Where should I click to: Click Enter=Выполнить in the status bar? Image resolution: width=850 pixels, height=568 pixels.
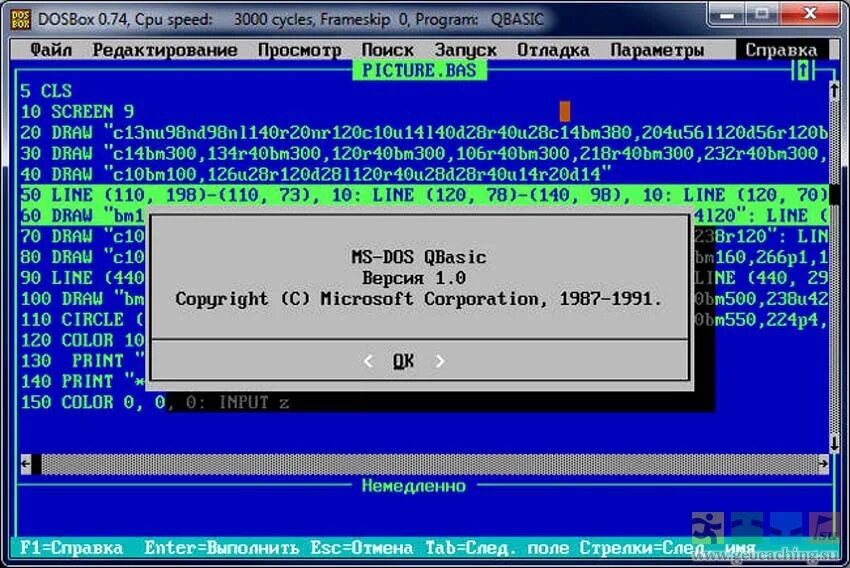click(221, 547)
